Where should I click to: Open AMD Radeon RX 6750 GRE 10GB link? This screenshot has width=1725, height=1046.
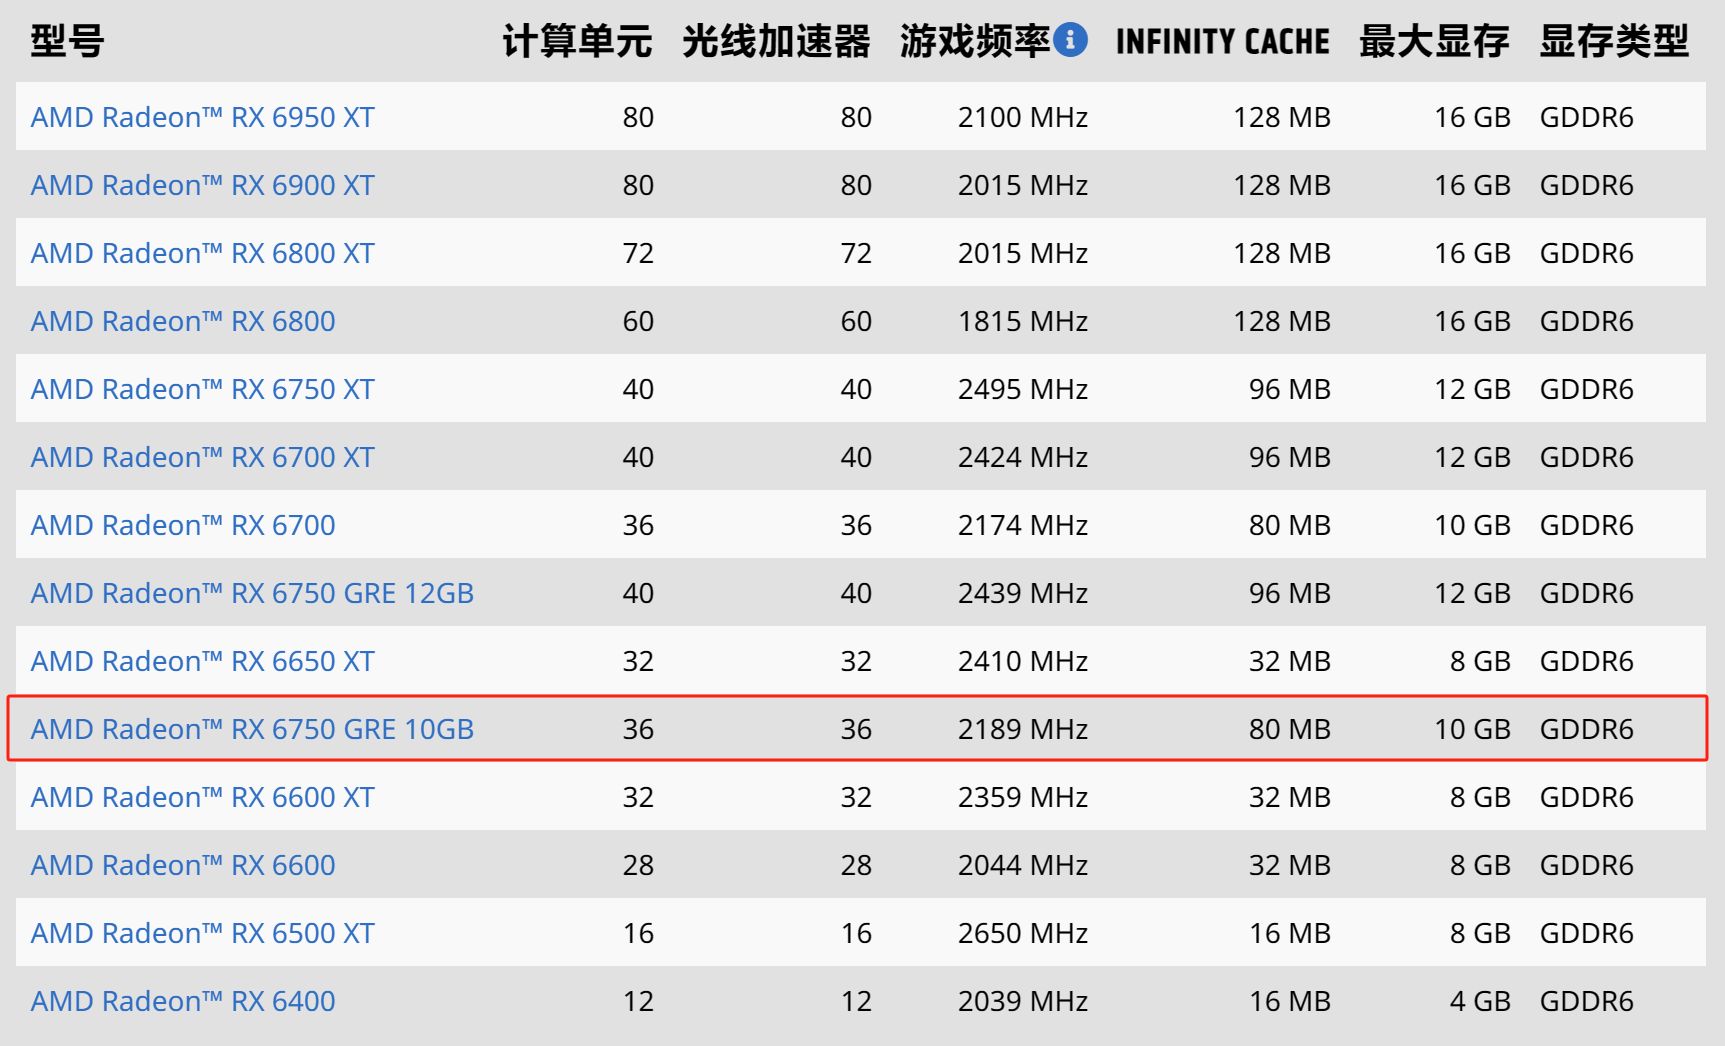point(252,729)
